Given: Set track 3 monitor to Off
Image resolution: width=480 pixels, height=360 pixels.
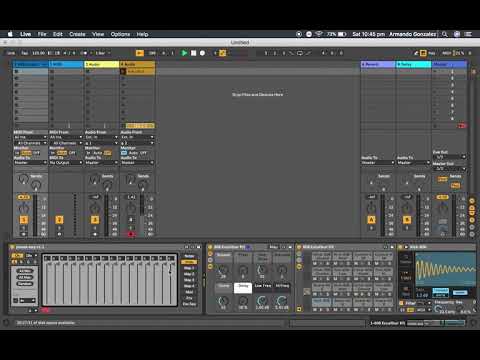Looking at the screenshot, I should [107, 153].
